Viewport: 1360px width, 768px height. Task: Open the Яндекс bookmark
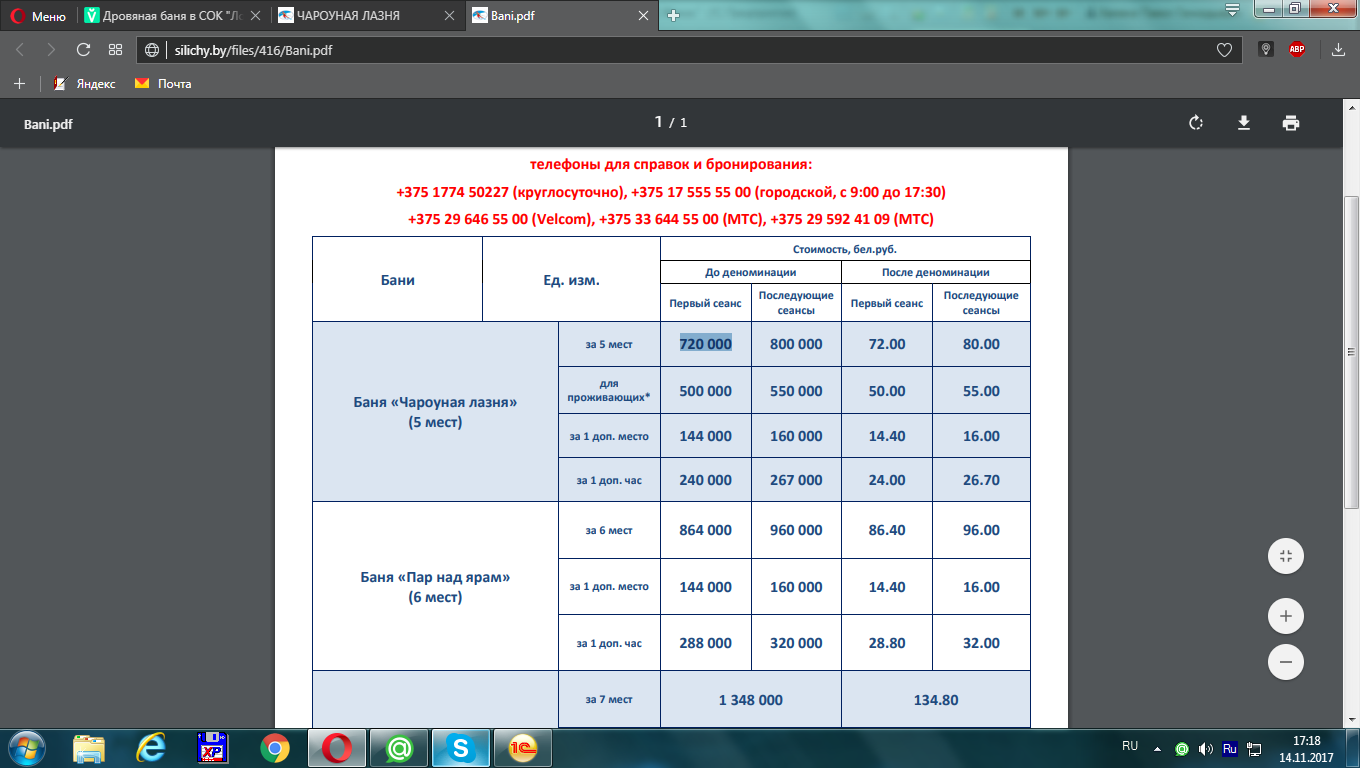(85, 84)
